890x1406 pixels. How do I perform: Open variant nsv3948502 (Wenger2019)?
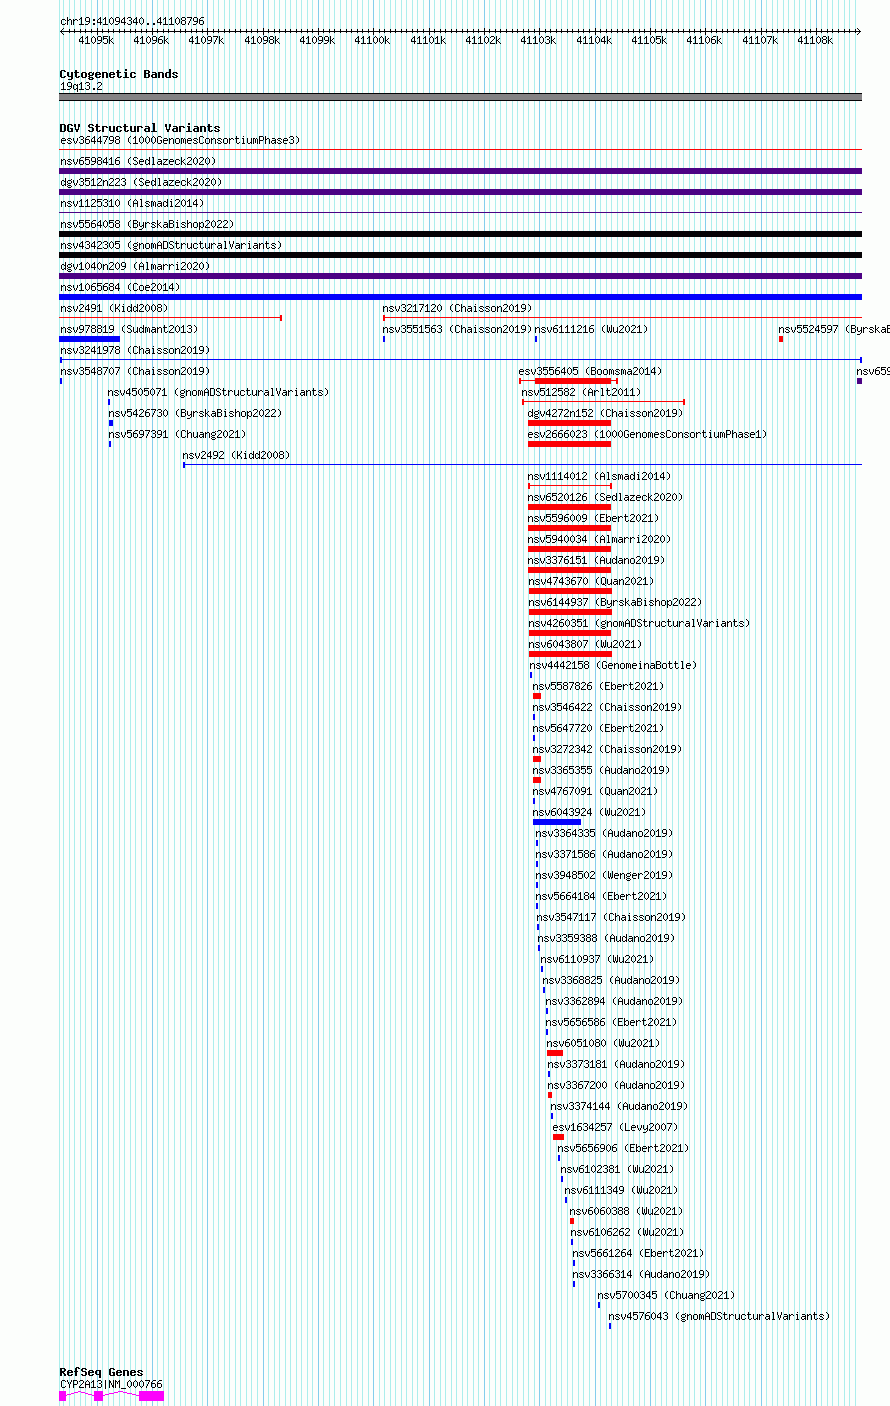pyautogui.click(x=604, y=875)
